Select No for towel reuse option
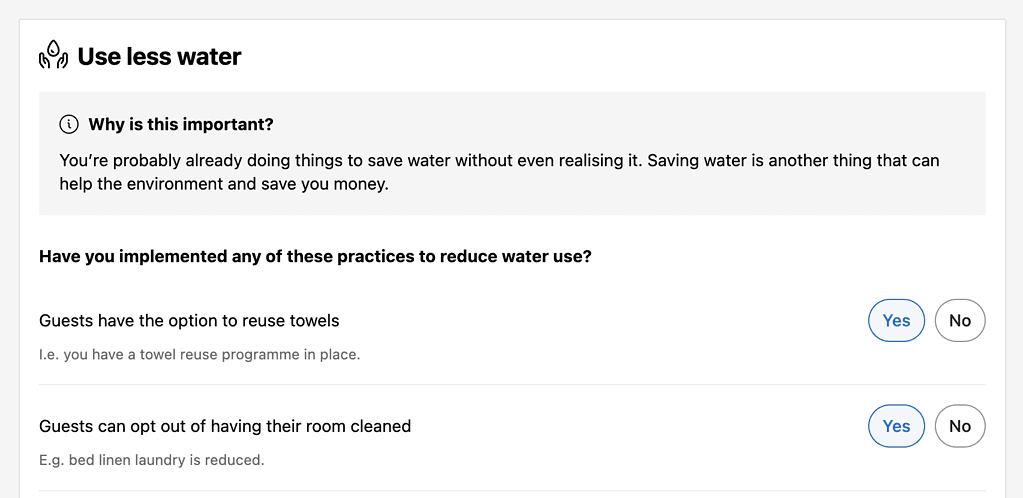This screenshot has width=1023, height=498. click(x=960, y=320)
